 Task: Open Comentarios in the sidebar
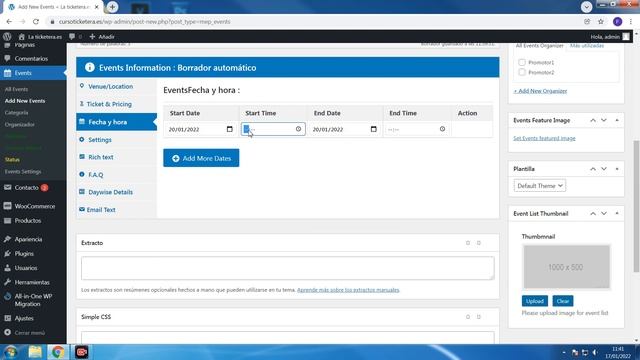click(x=31, y=59)
